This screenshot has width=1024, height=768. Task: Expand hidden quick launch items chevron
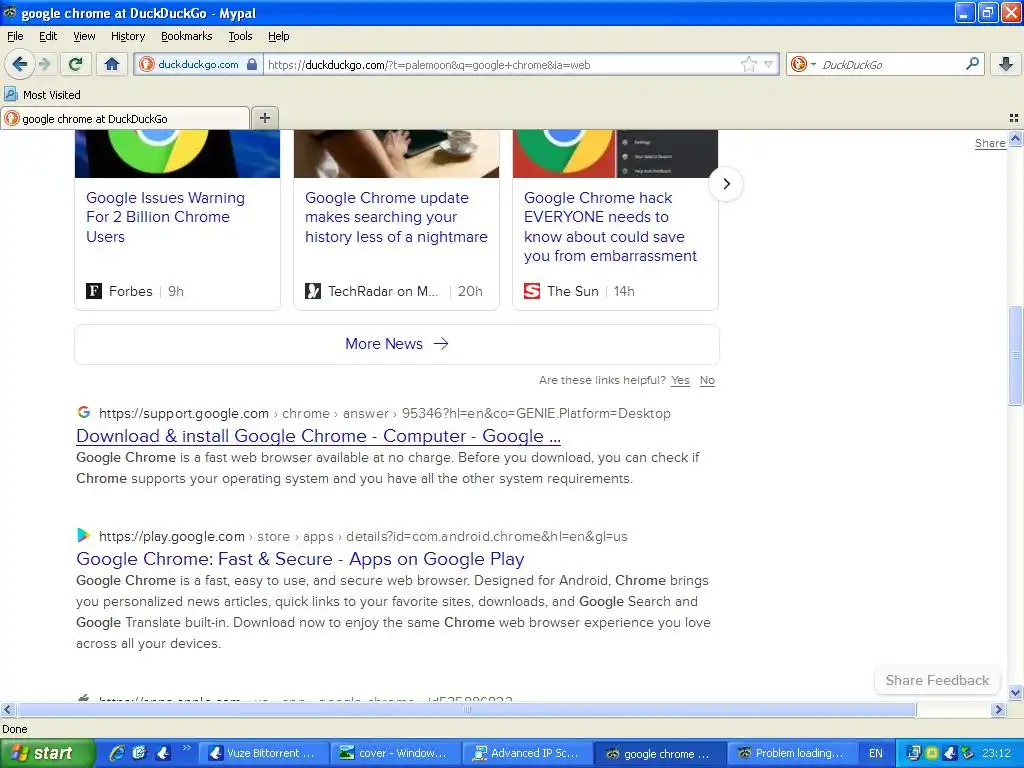(187, 748)
